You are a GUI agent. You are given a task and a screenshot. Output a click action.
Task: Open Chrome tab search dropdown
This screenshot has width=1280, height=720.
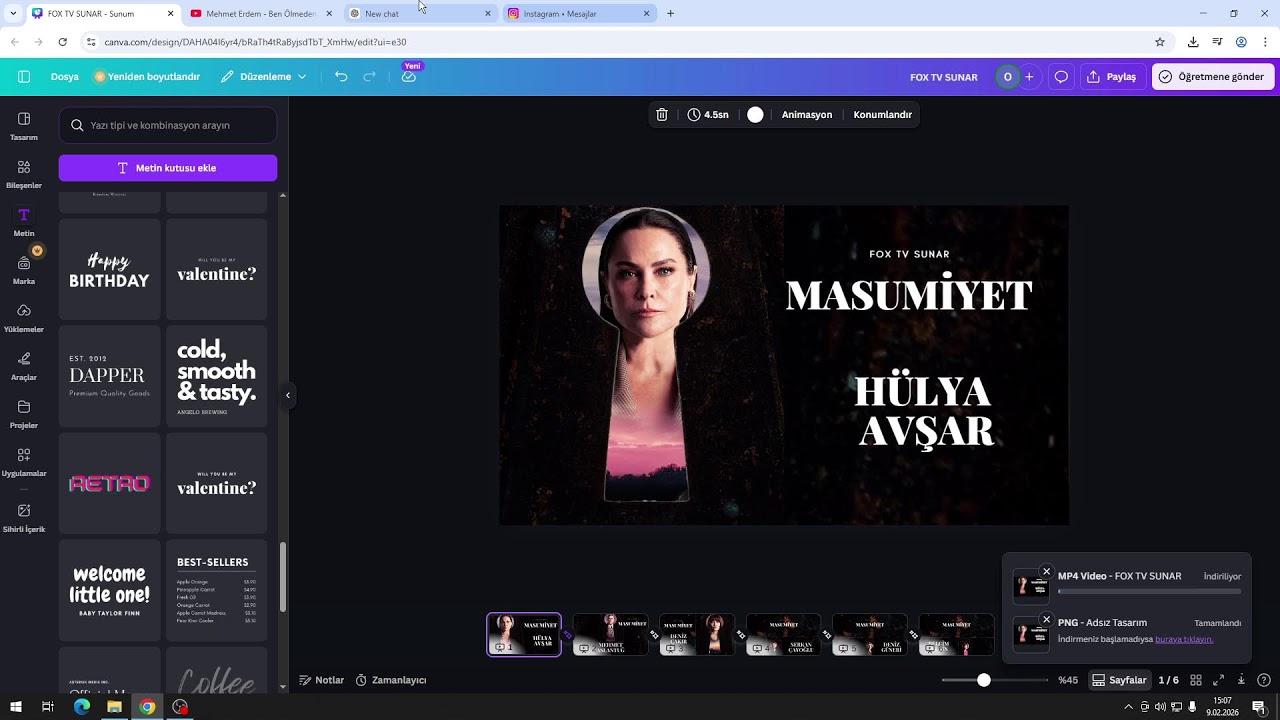point(13,13)
